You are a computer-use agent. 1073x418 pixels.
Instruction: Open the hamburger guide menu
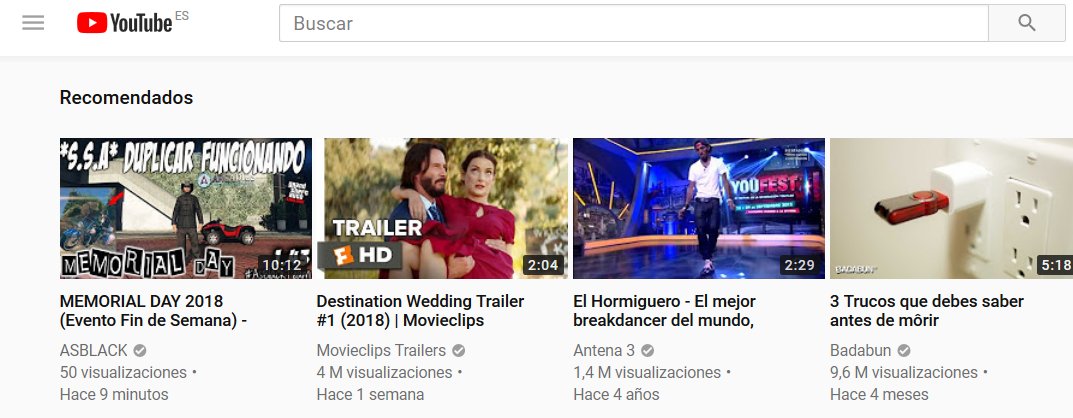(x=33, y=23)
